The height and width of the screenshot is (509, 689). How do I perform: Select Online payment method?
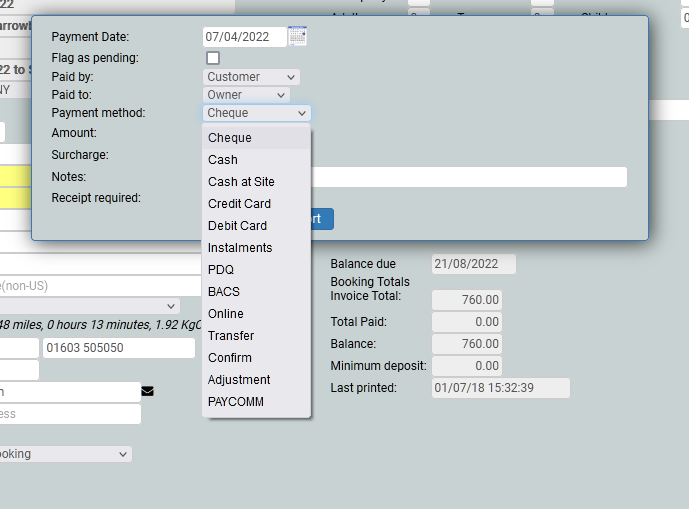coord(226,314)
